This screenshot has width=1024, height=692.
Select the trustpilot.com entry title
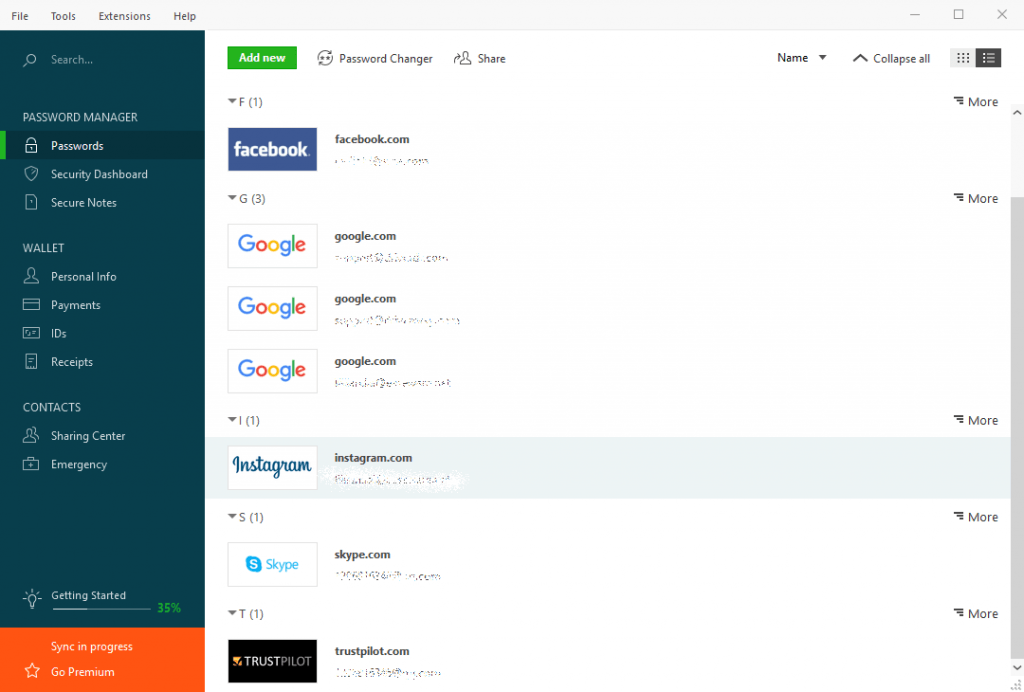pyautogui.click(x=372, y=651)
